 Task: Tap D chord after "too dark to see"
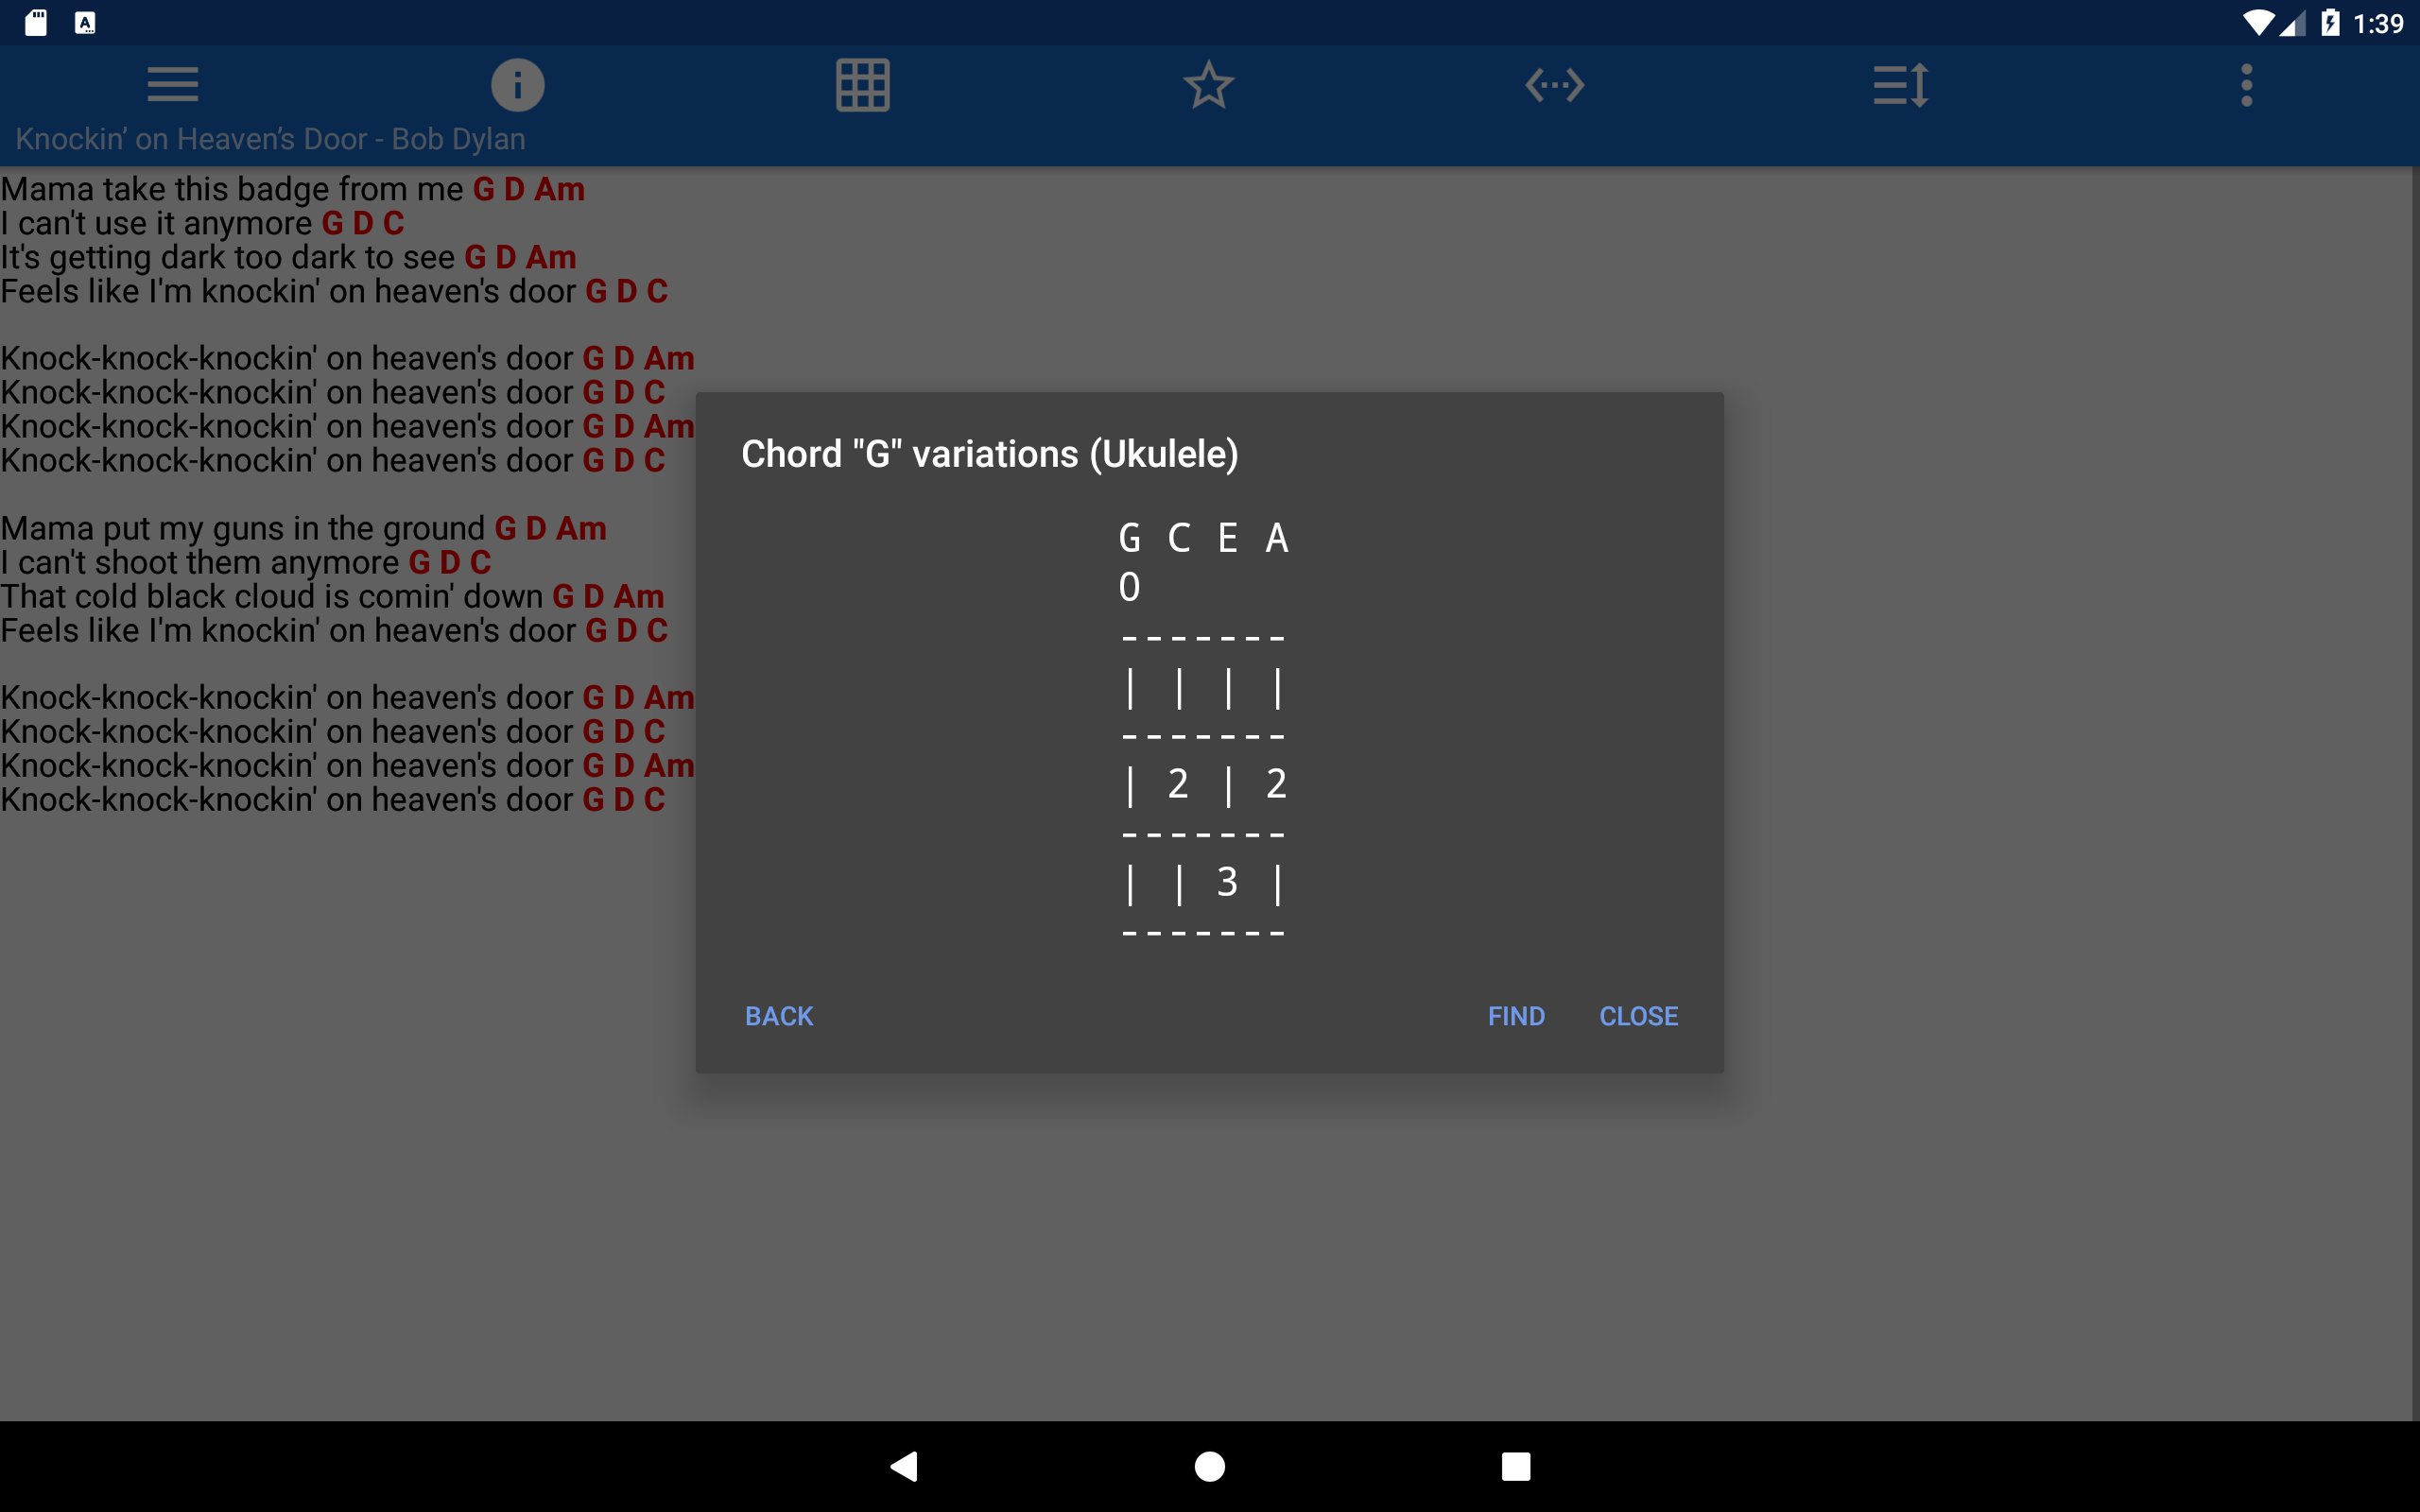click(x=506, y=257)
